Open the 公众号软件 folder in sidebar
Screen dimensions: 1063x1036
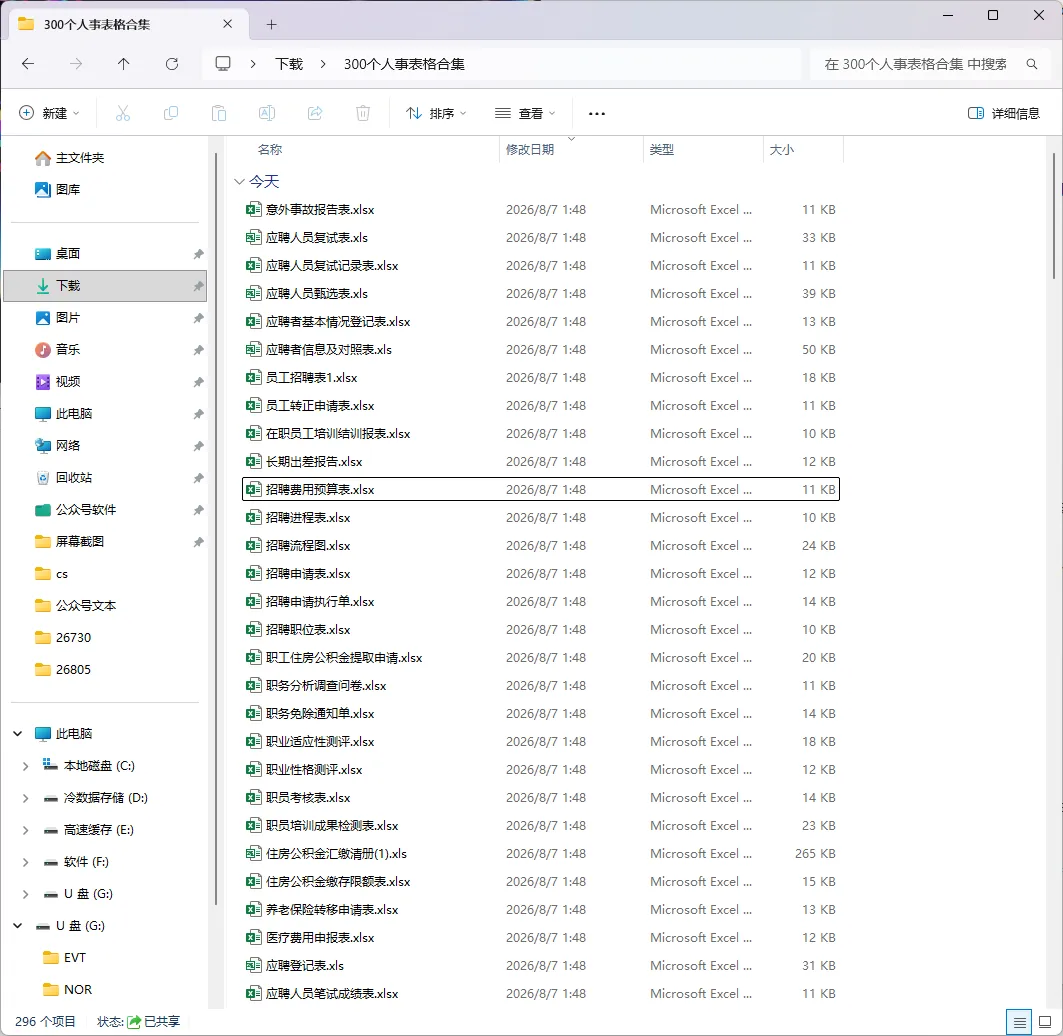pyautogui.click(x=75, y=510)
